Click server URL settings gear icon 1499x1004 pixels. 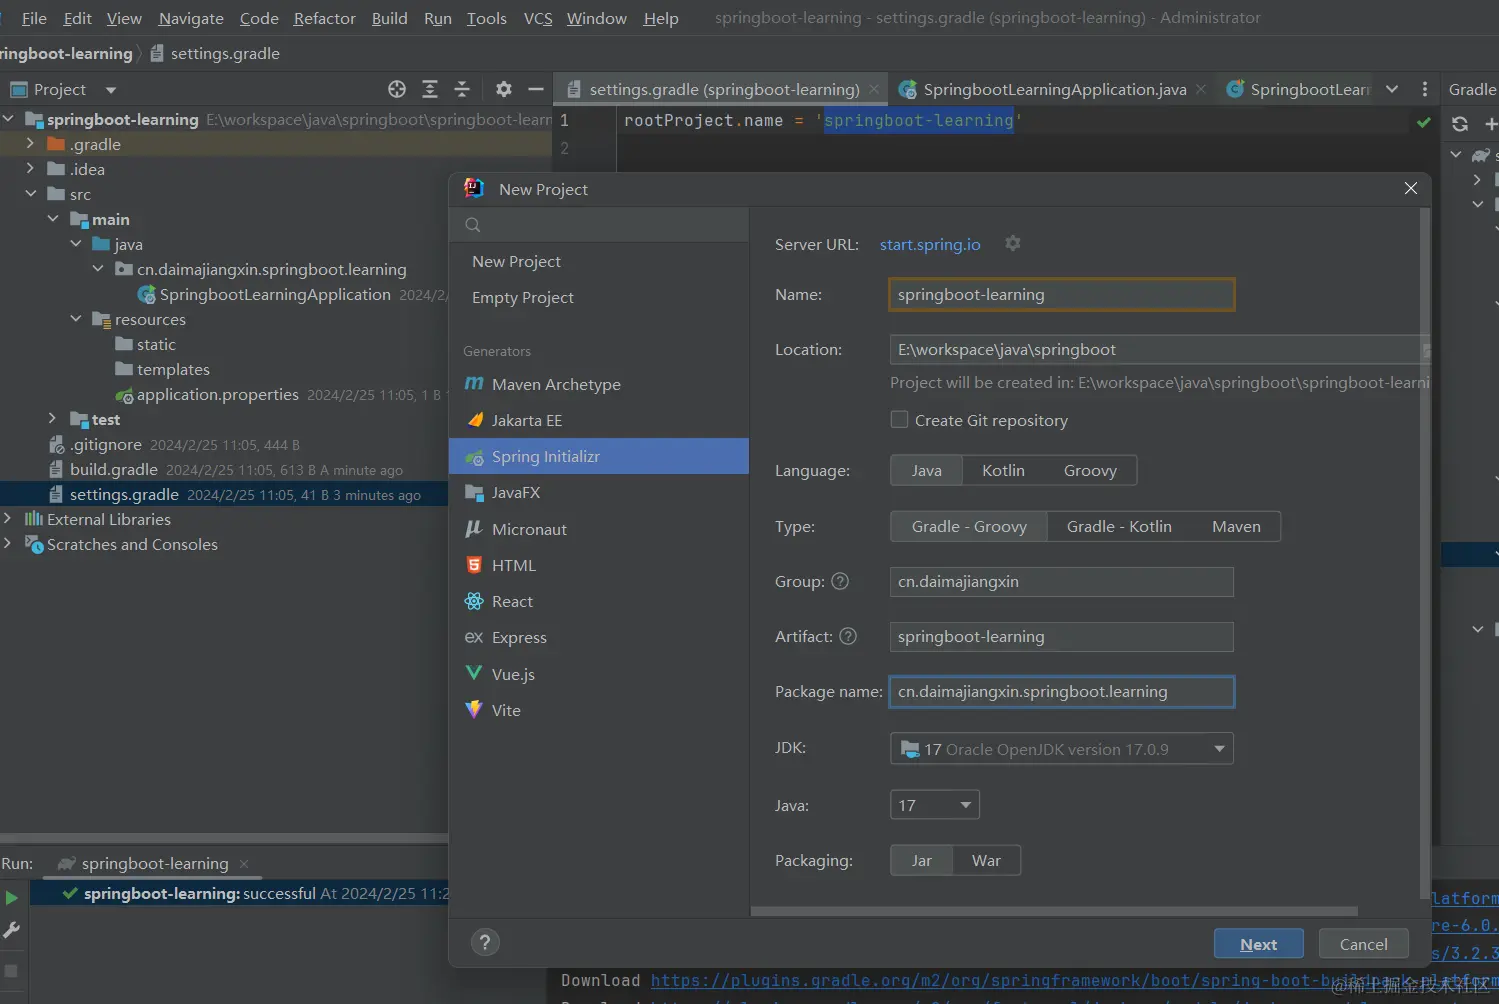click(x=1013, y=243)
